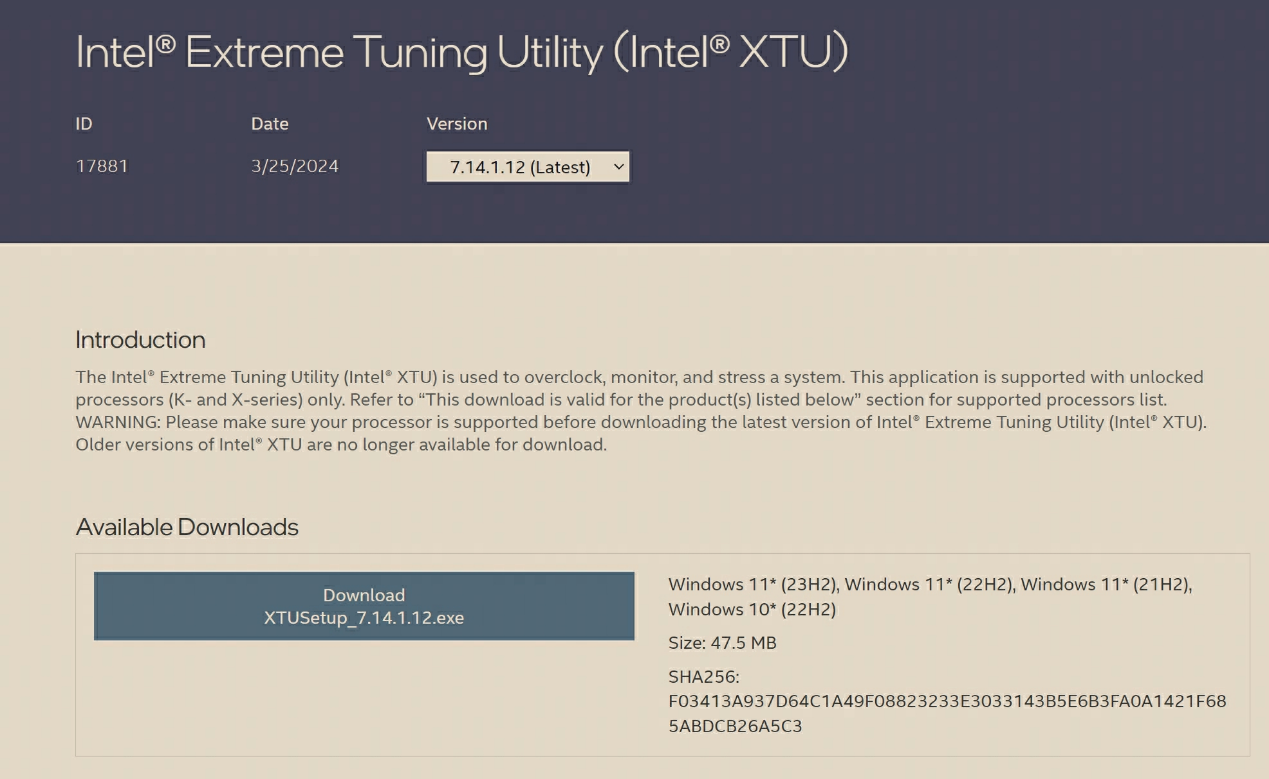This screenshot has height=779, width=1269.
Task: Click the Introduction heading
Action: tap(141, 340)
